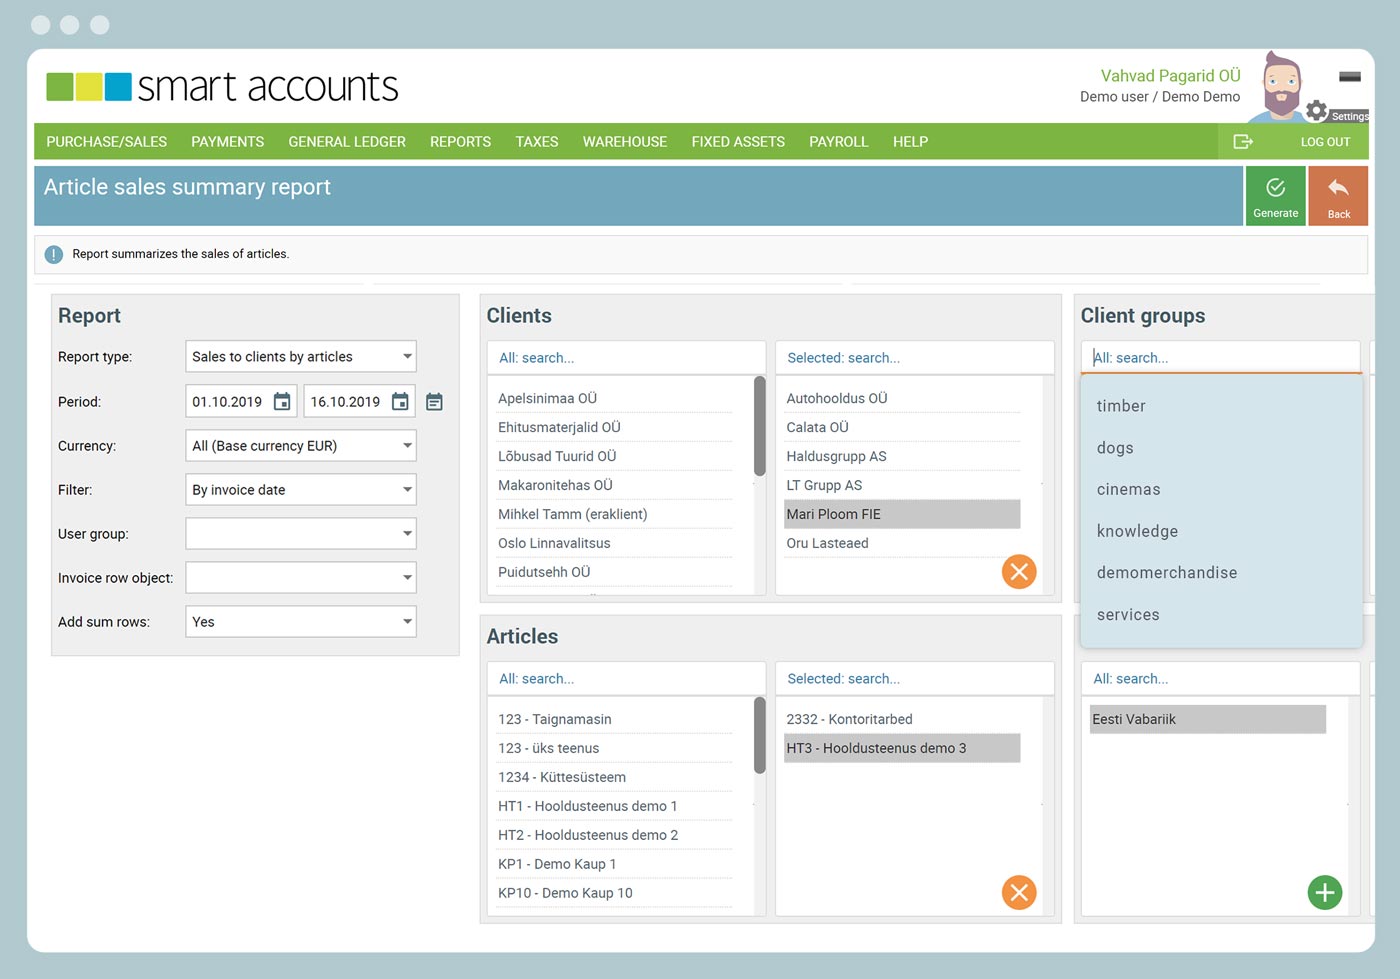Select dogs client group
1400x979 pixels.
coord(1115,448)
